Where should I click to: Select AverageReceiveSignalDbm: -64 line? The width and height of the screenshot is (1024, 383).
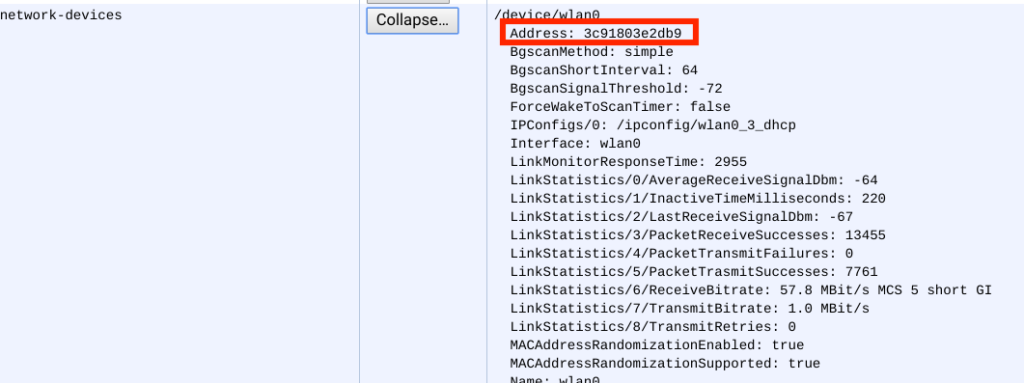(694, 180)
